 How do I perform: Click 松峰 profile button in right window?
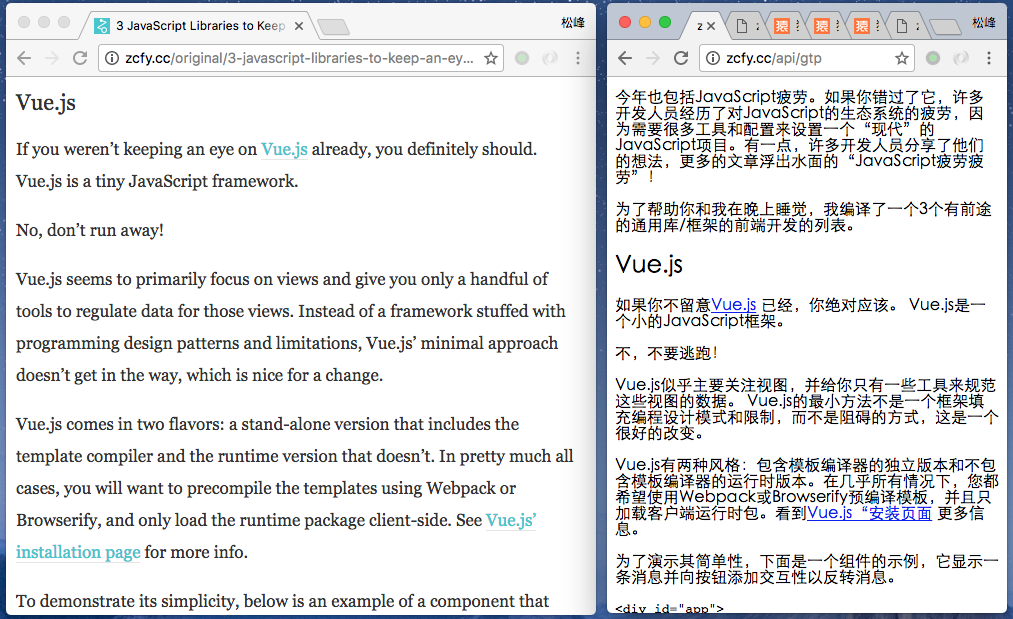(984, 23)
